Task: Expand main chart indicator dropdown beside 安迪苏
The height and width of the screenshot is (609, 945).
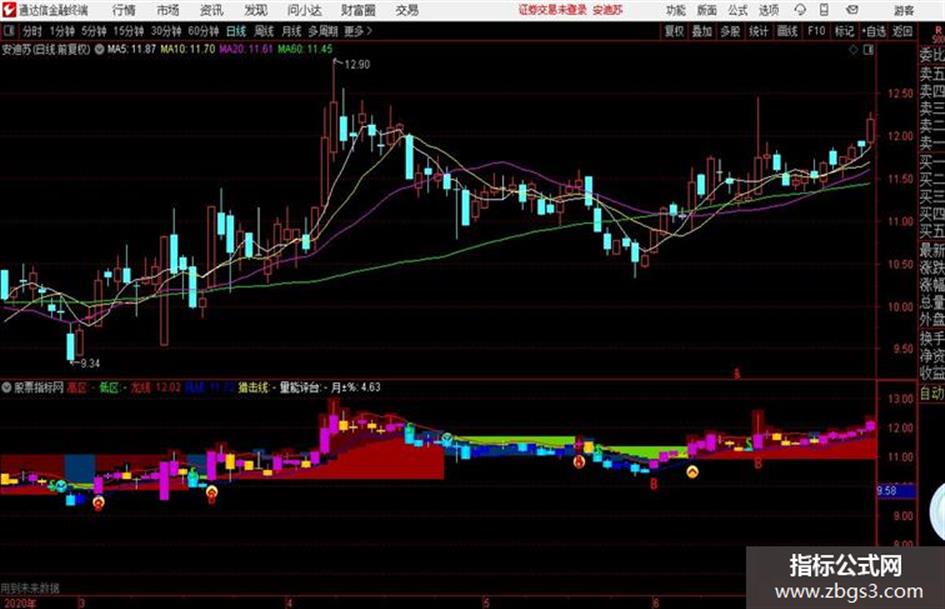Action: click(99, 49)
